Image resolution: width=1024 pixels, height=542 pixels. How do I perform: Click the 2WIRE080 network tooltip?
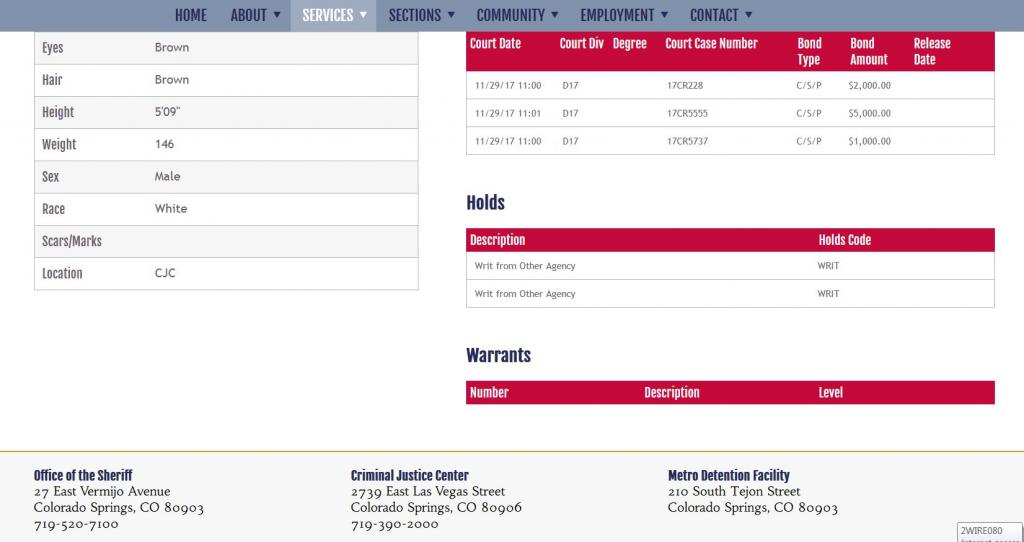(x=988, y=532)
